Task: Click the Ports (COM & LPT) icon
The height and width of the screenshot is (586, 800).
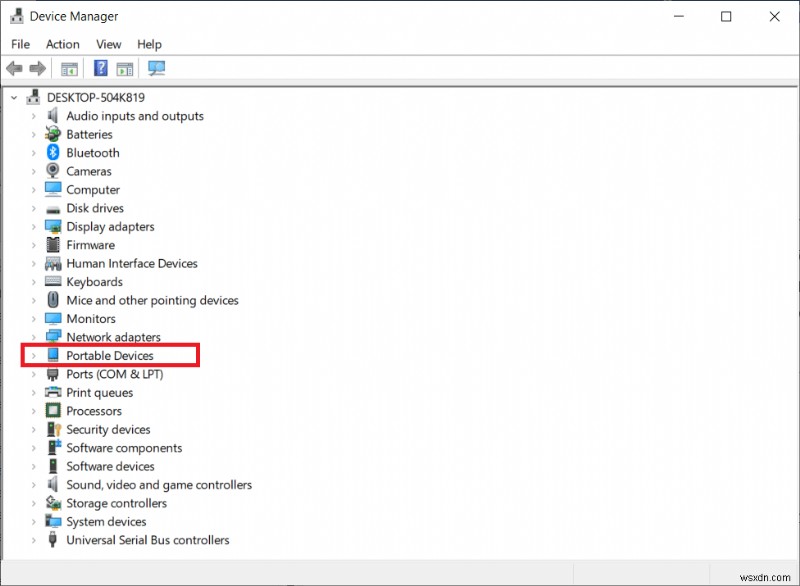Action: pos(53,374)
